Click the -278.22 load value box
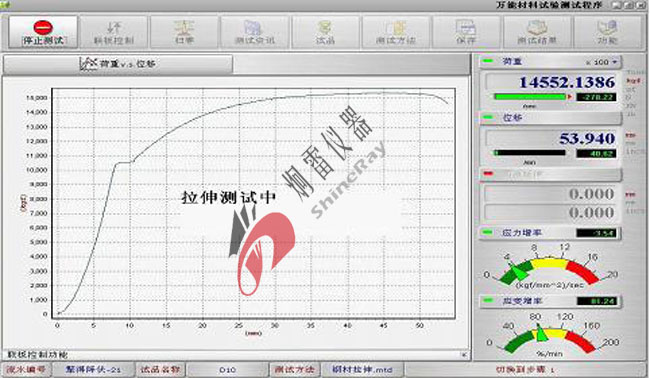 click(x=597, y=97)
